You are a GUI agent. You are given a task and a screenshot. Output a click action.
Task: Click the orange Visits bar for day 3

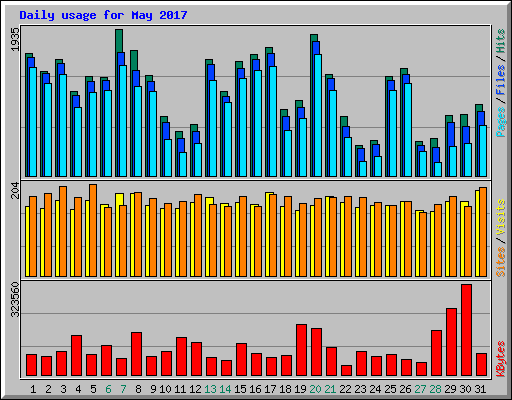63,231
